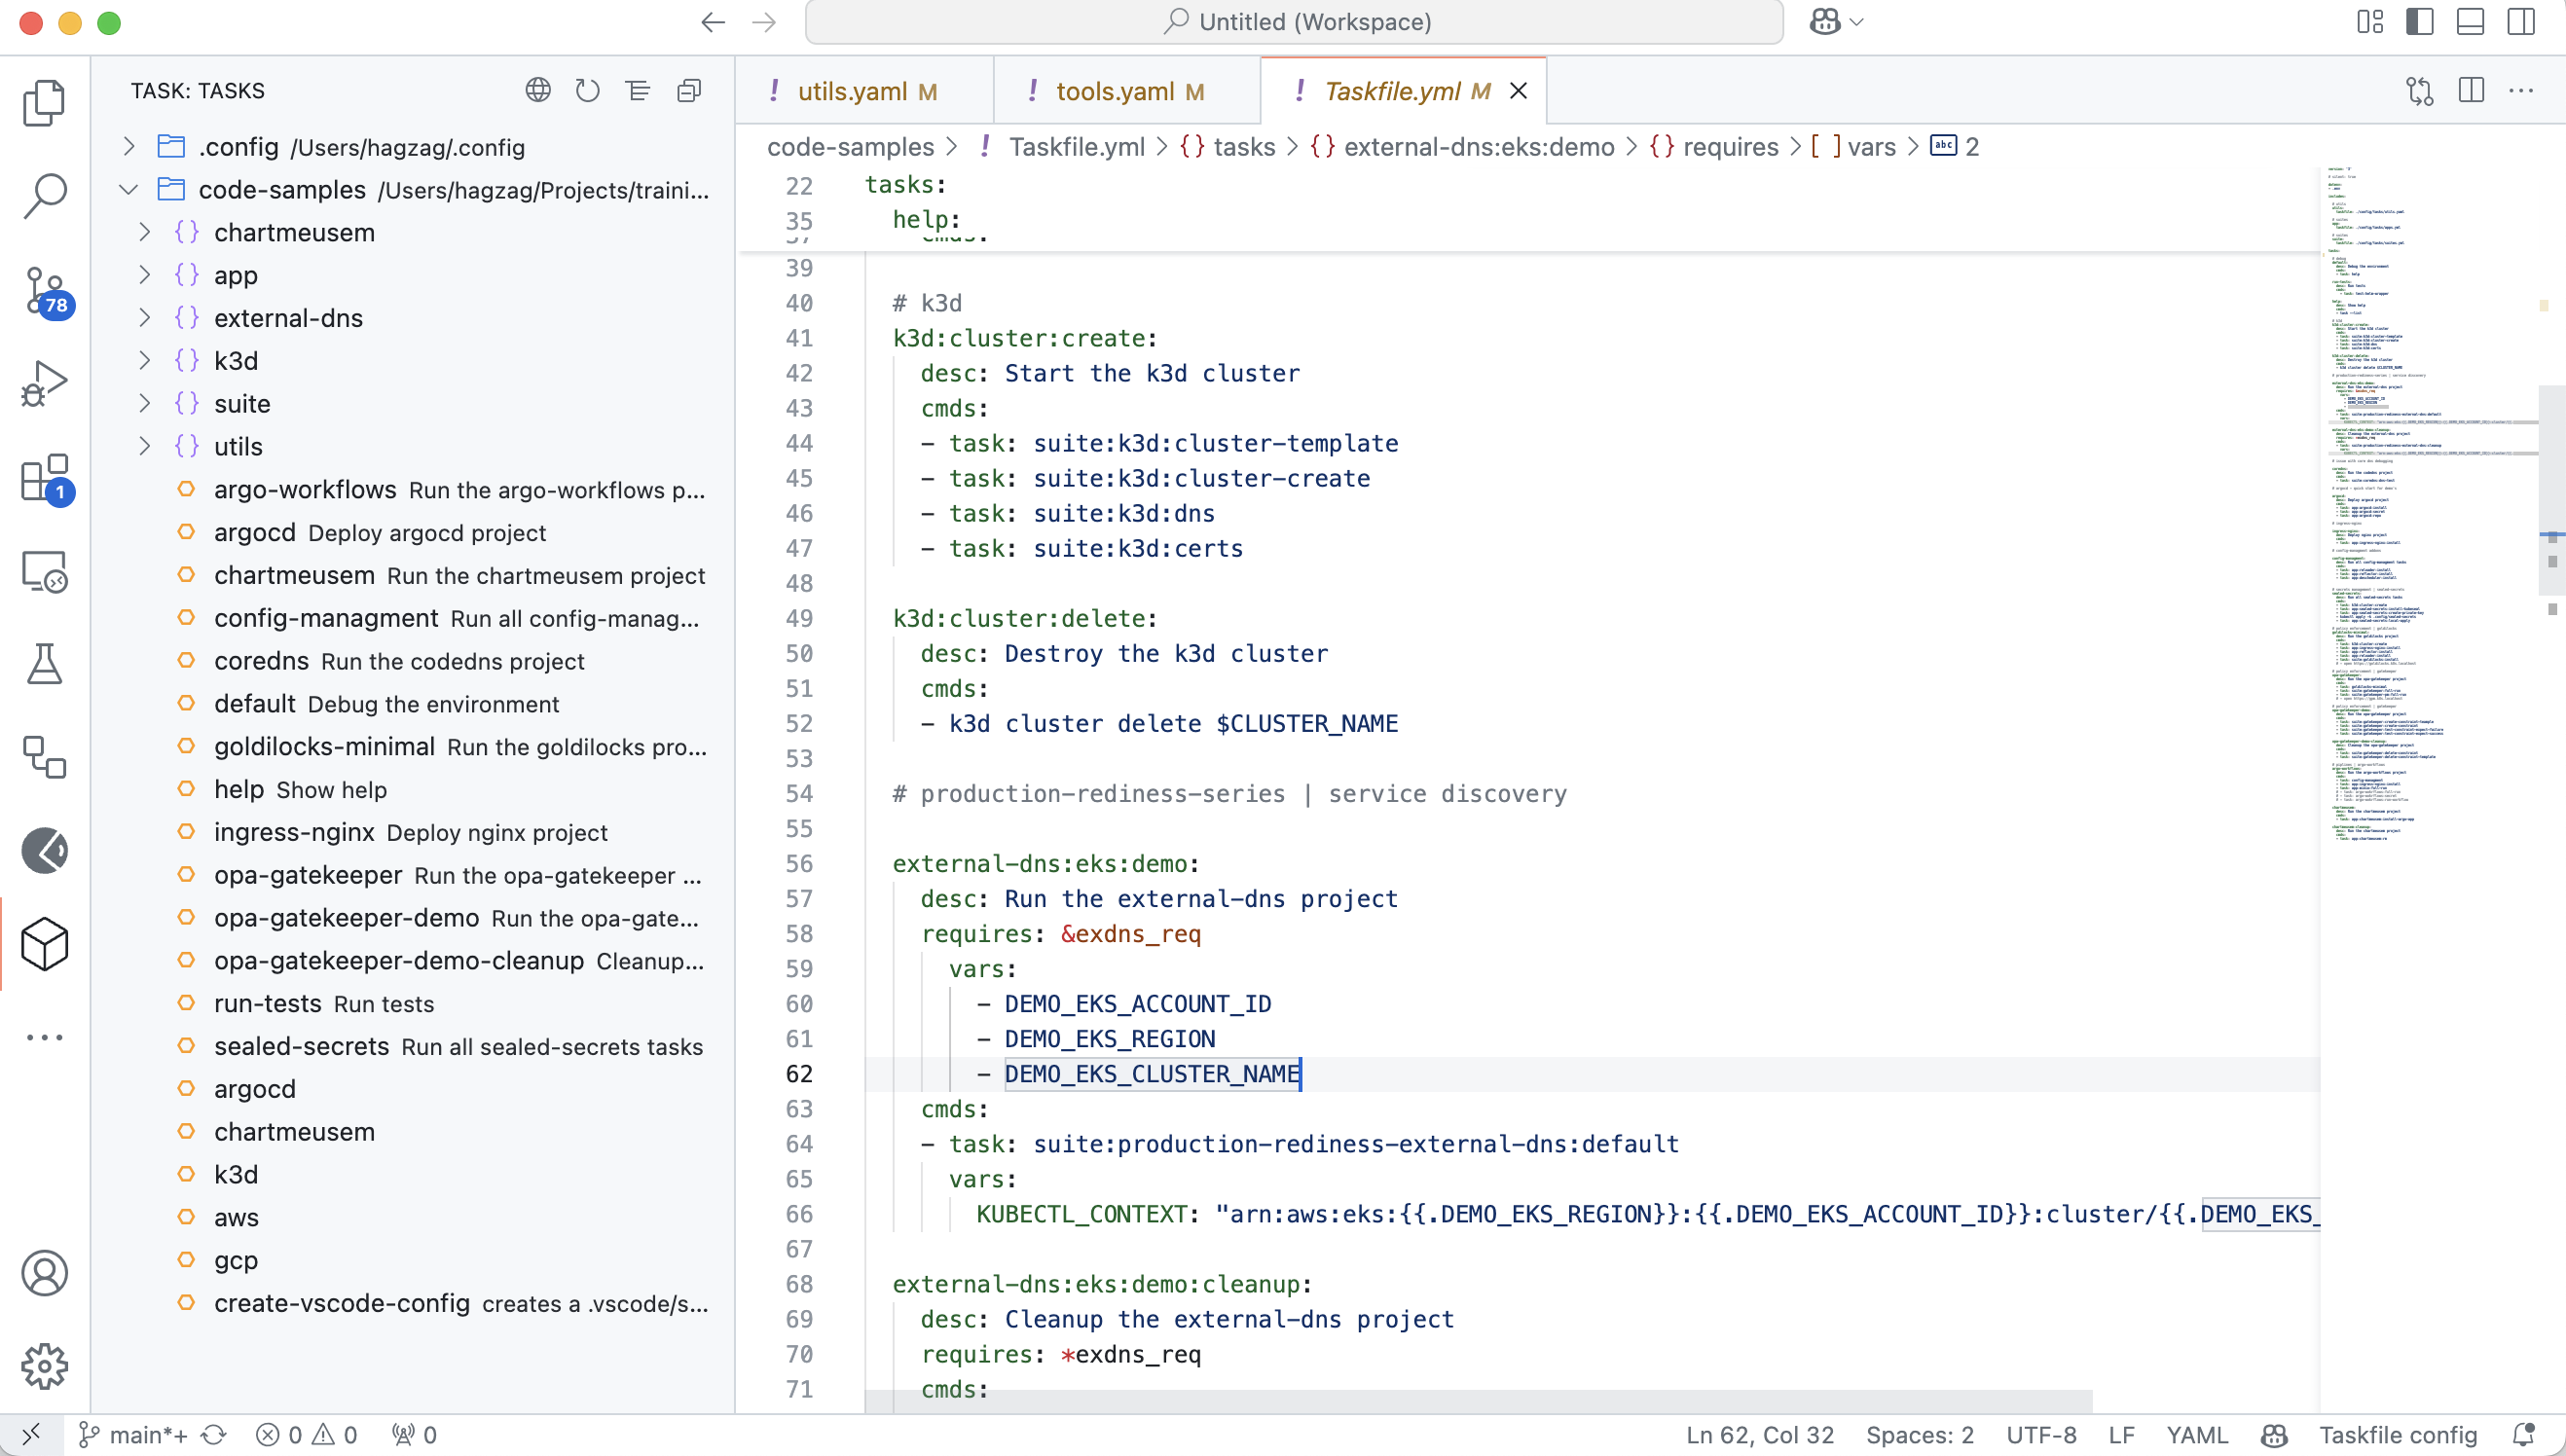Open the Testing flask view
Image resolution: width=2566 pixels, height=1456 pixels.
(x=44, y=664)
